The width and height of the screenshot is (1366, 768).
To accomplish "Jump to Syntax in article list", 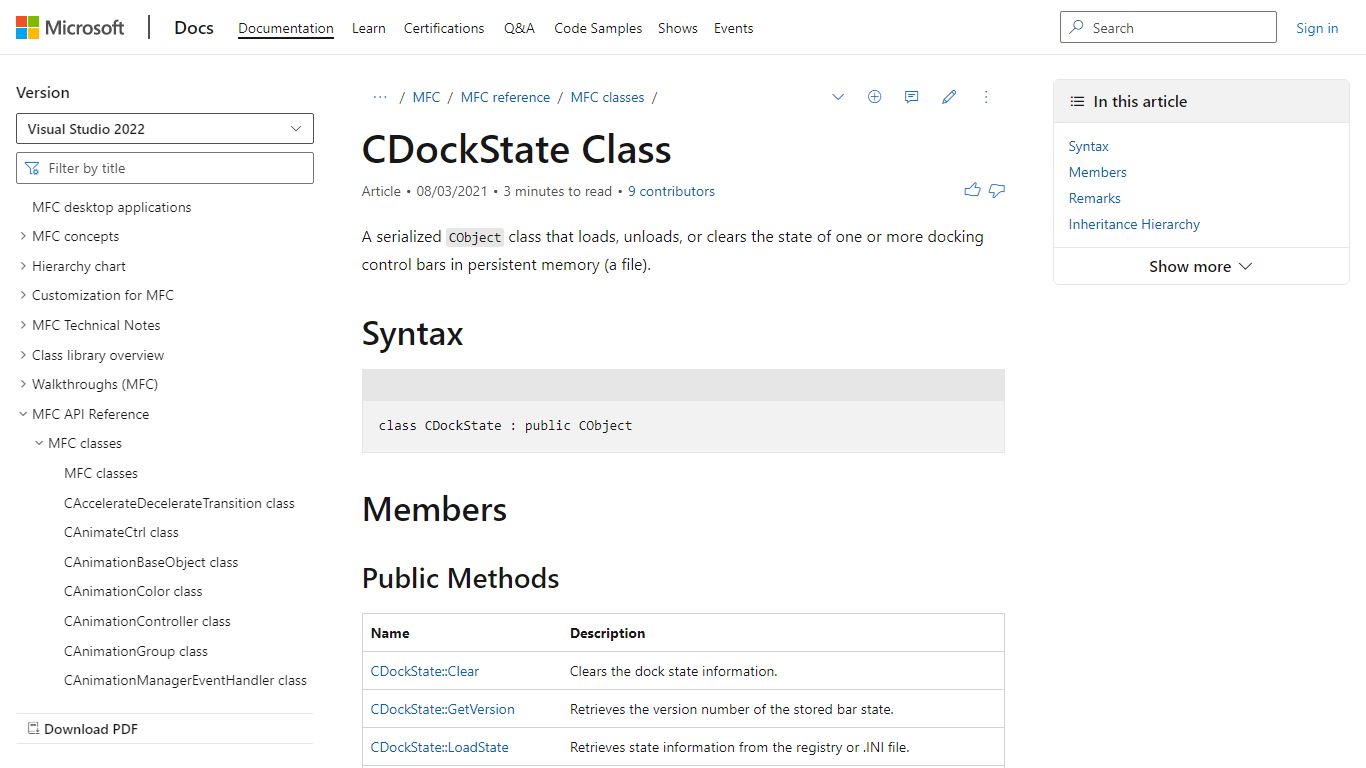I will pyautogui.click(x=1088, y=146).
